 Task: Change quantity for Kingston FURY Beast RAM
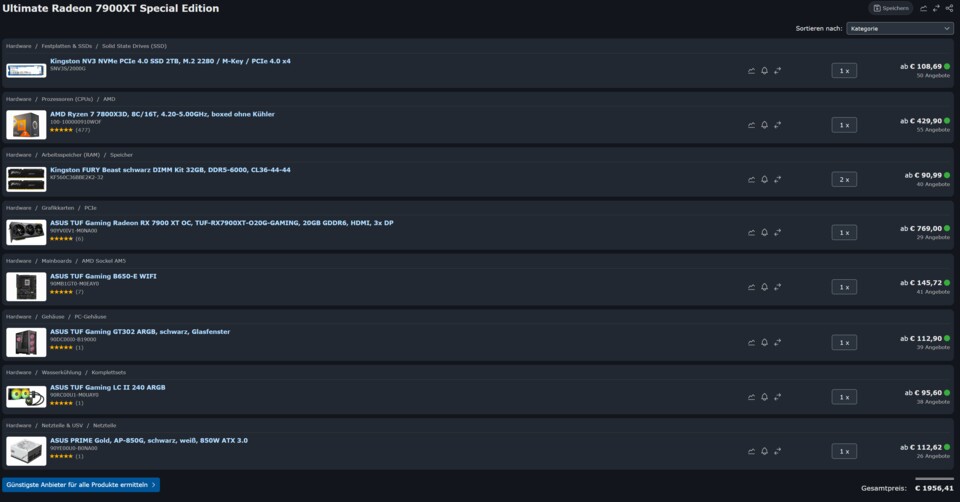pyautogui.click(x=844, y=179)
